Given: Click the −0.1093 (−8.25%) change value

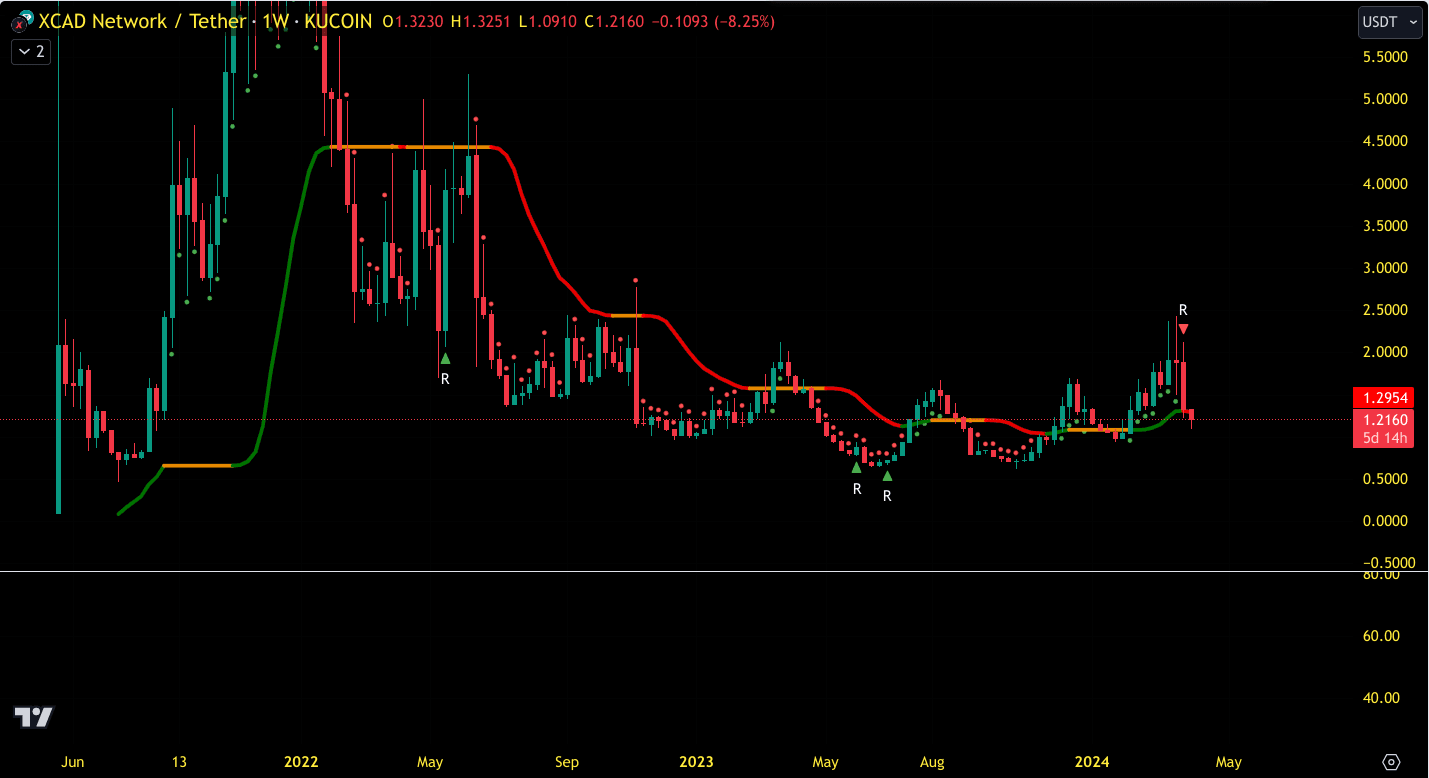Looking at the screenshot, I should 714,21.
